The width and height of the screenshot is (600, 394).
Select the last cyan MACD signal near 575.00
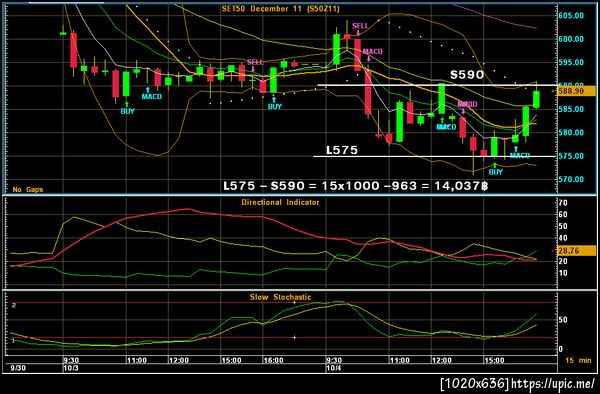coord(520,155)
